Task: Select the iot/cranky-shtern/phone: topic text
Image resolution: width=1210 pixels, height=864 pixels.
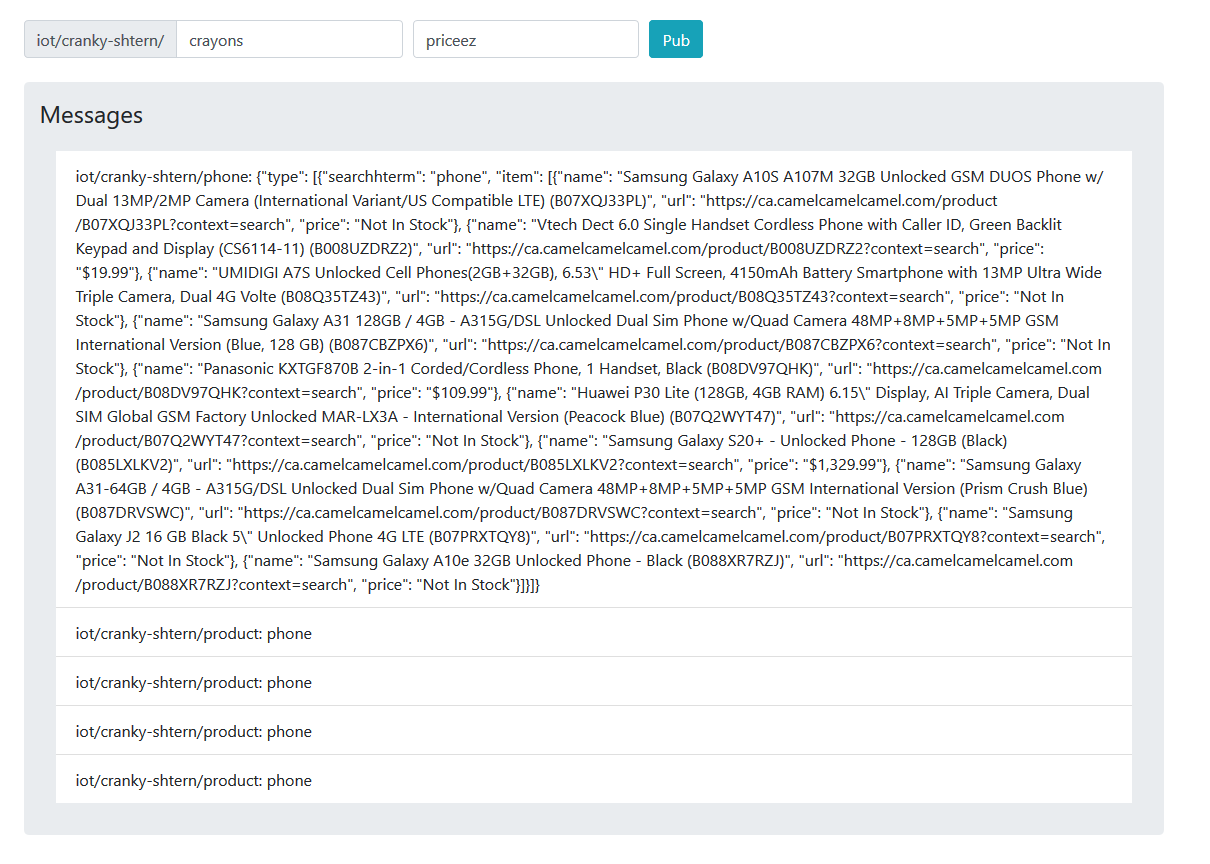Action: coord(164,177)
